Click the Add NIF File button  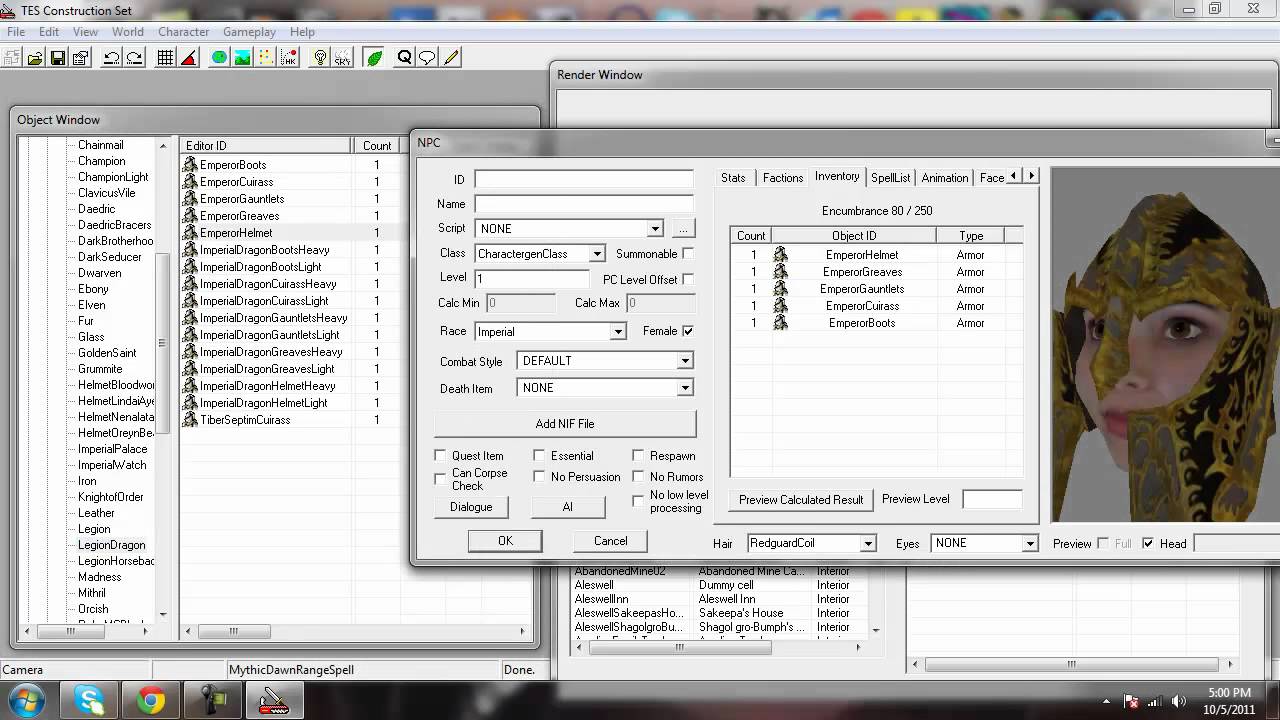[x=565, y=424]
